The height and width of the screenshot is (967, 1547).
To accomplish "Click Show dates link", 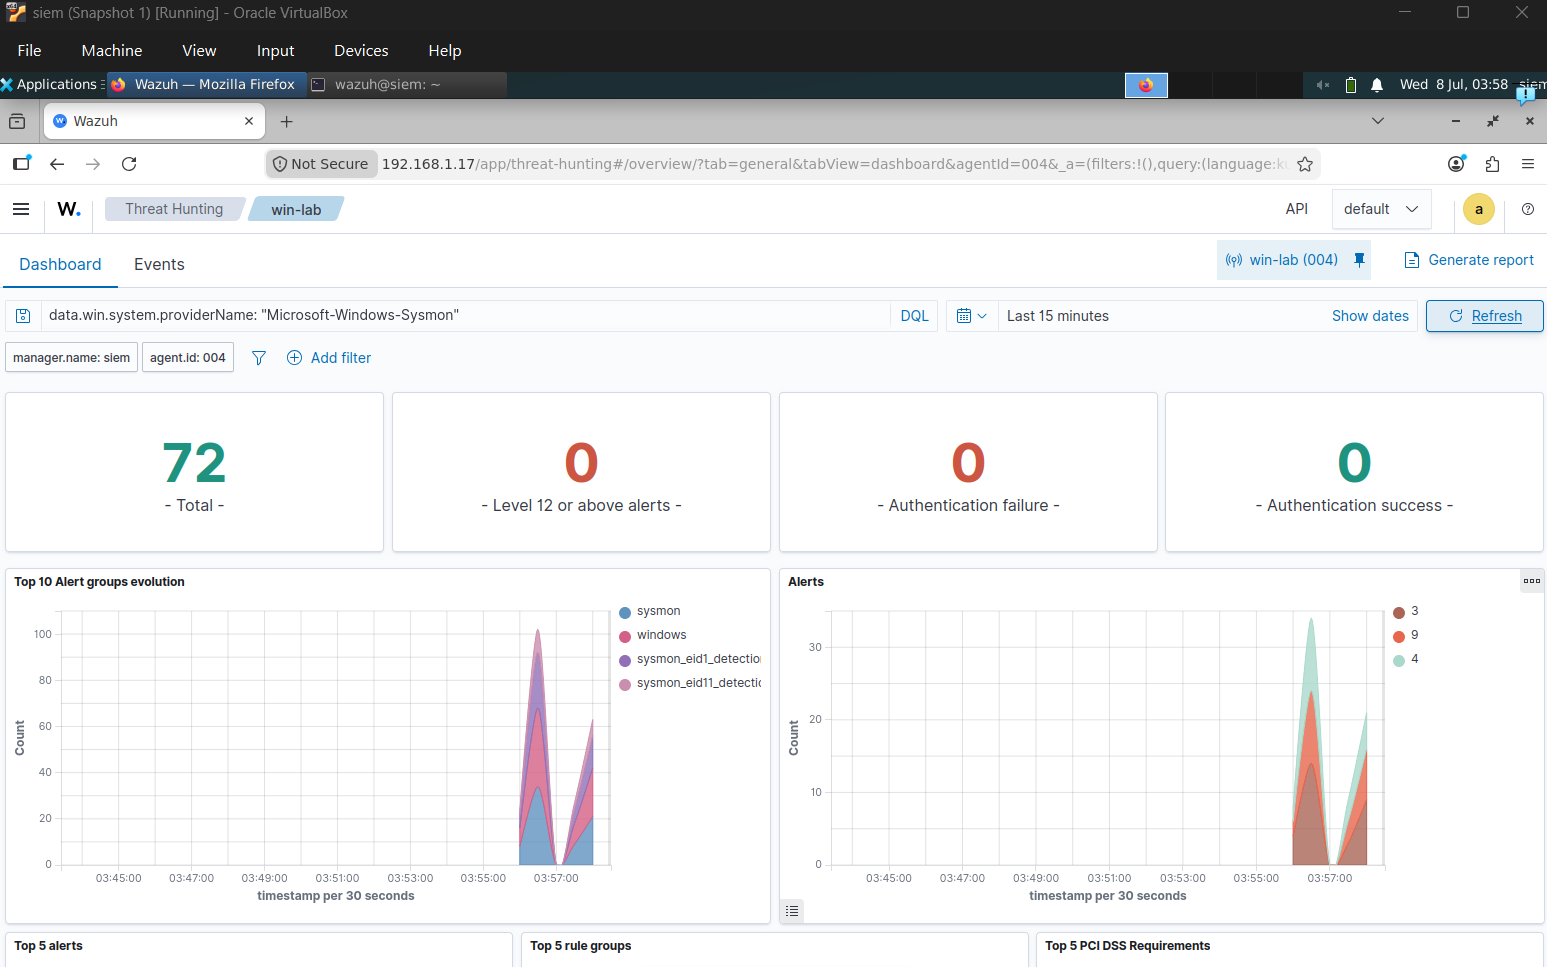I will point(1370,316).
